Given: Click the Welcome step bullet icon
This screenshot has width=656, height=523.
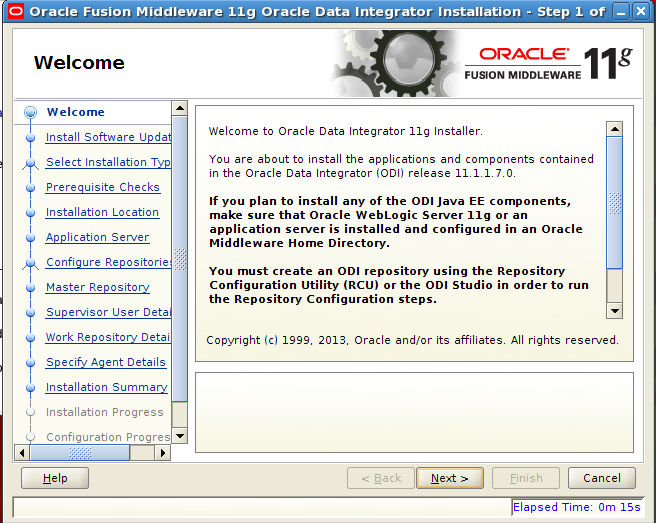Looking at the screenshot, I should pyautogui.click(x=31, y=112).
